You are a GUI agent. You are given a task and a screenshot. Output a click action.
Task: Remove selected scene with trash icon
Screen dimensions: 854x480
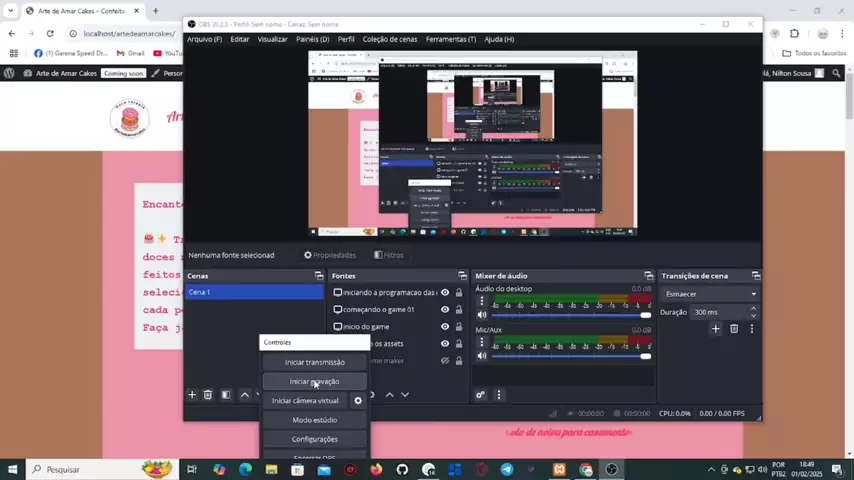point(208,394)
